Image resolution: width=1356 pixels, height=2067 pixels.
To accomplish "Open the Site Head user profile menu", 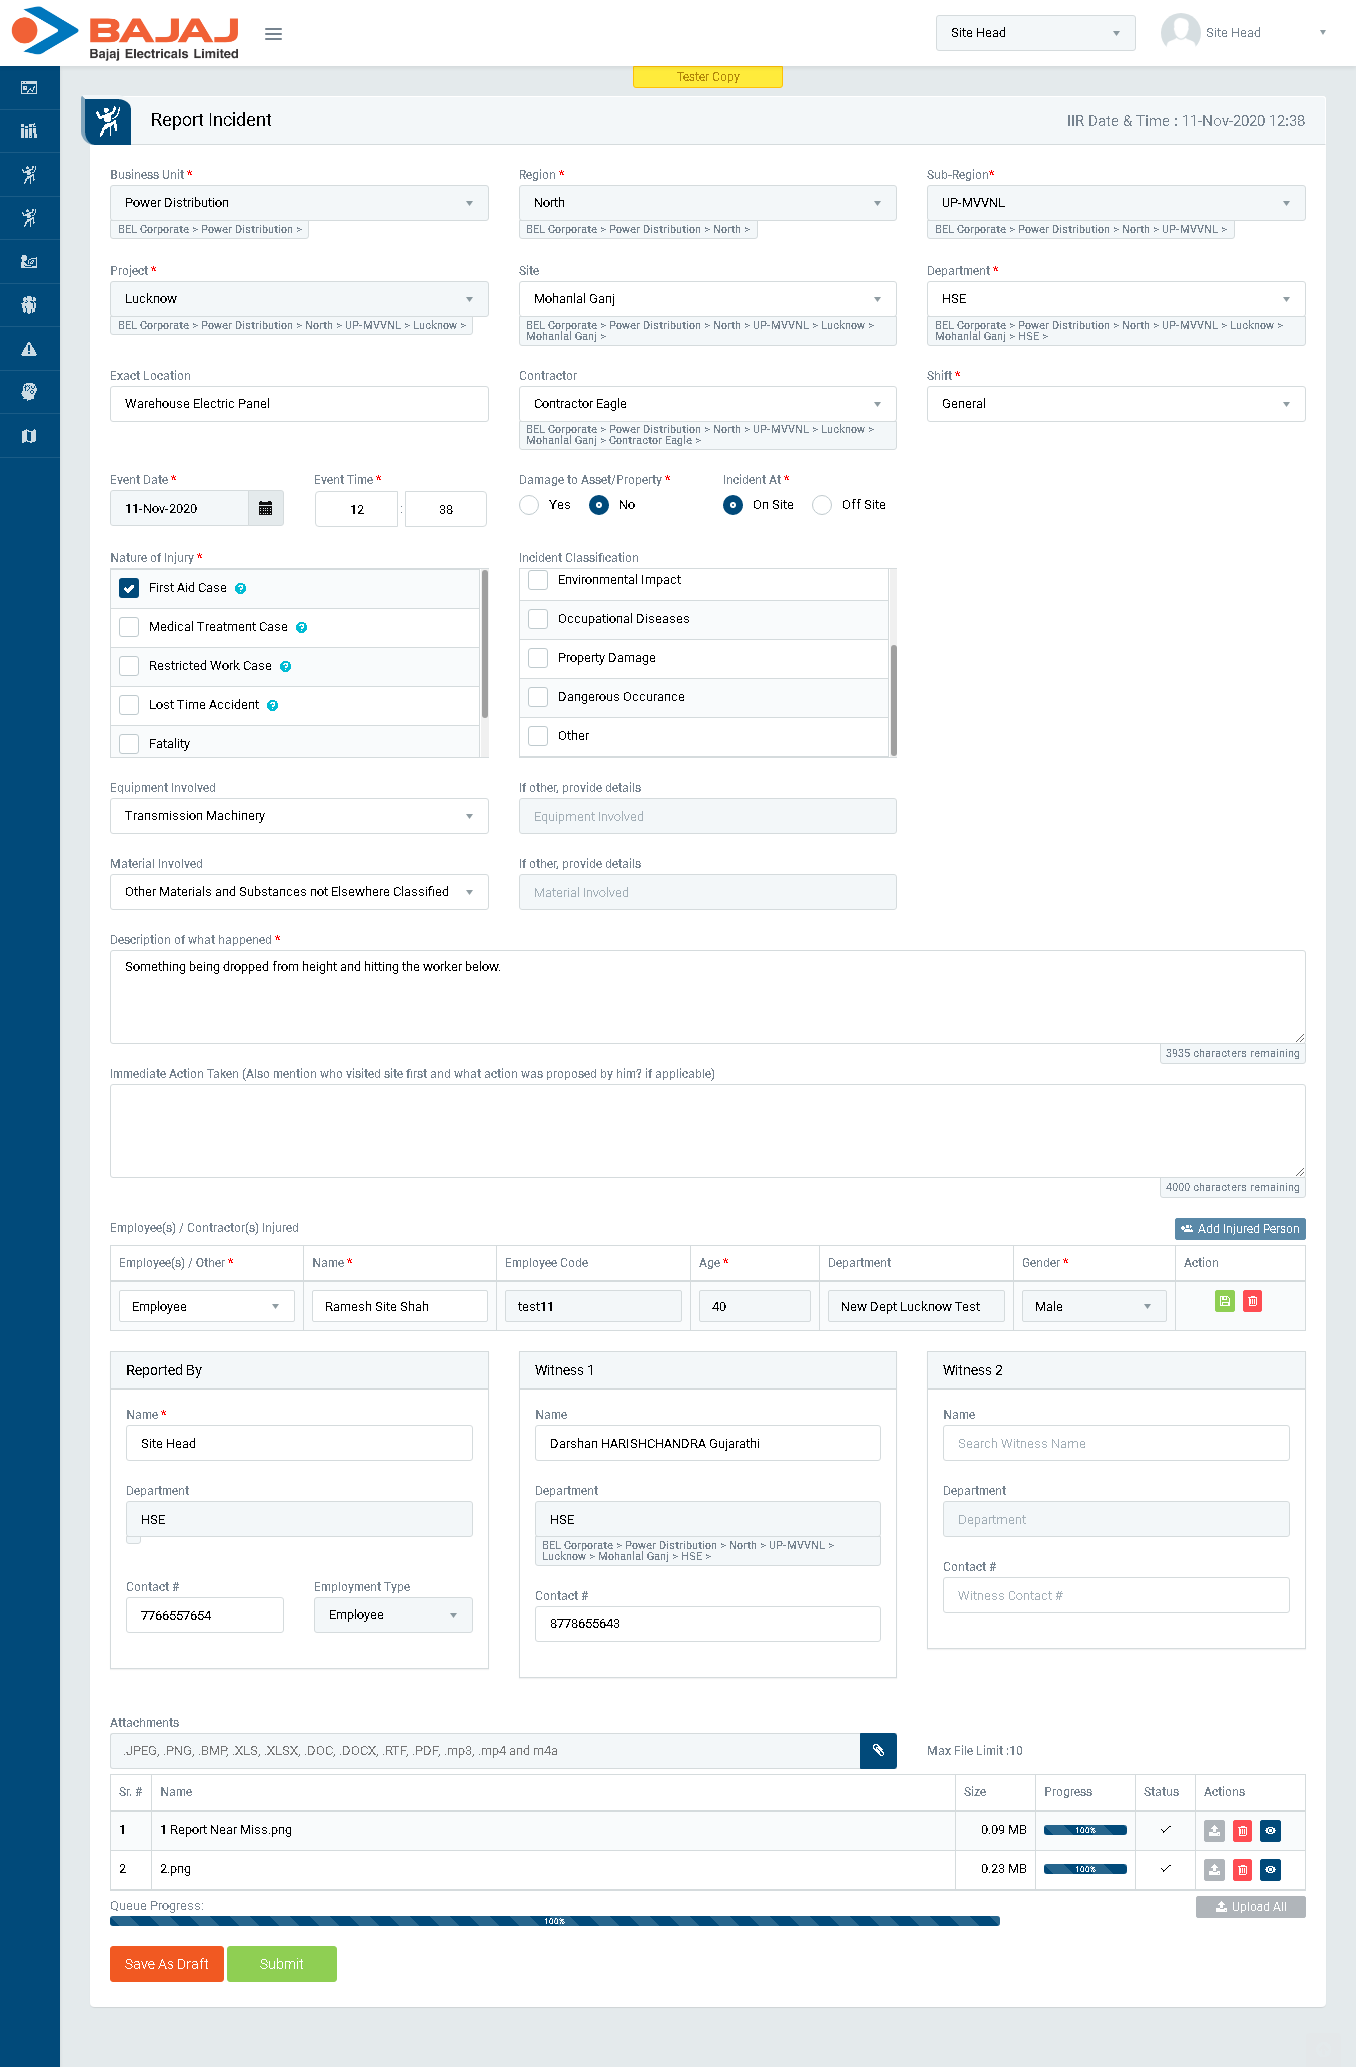I will (x=1244, y=33).
